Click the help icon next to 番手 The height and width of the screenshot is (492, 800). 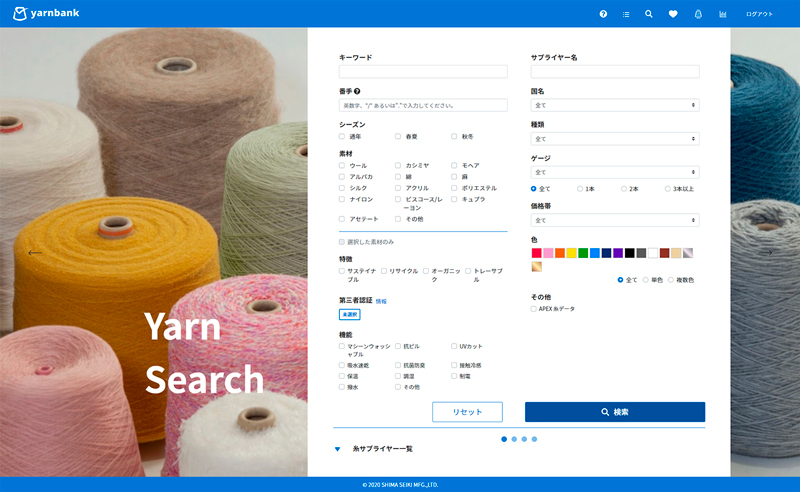pyautogui.click(x=357, y=91)
